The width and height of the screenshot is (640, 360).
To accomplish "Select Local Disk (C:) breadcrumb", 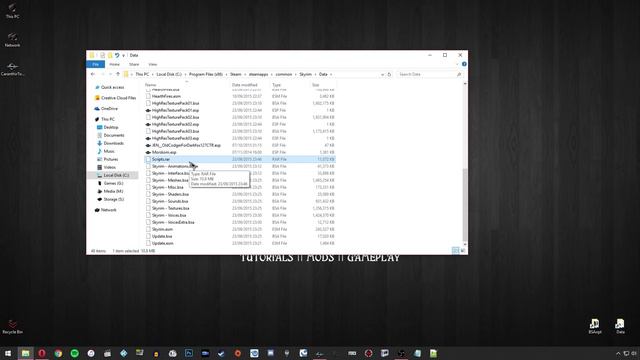I will coord(169,74).
